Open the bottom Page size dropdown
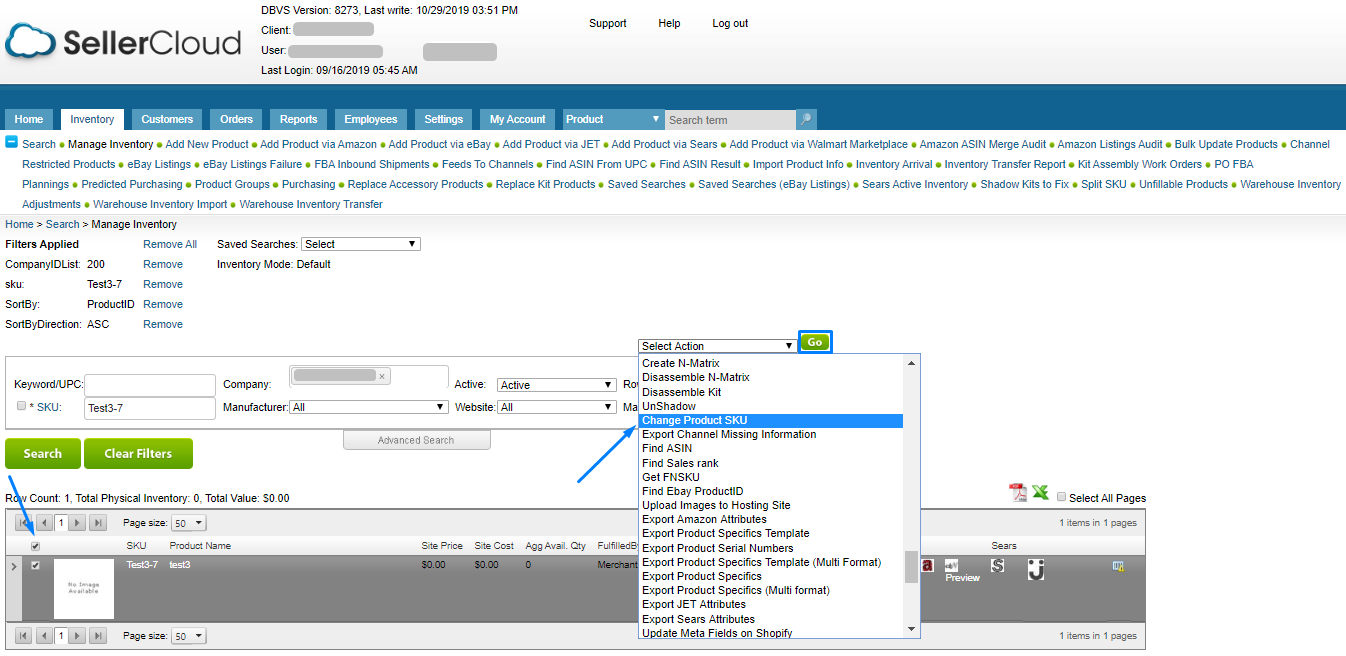The height and width of the screenshot is (656, 1346). 188,636
